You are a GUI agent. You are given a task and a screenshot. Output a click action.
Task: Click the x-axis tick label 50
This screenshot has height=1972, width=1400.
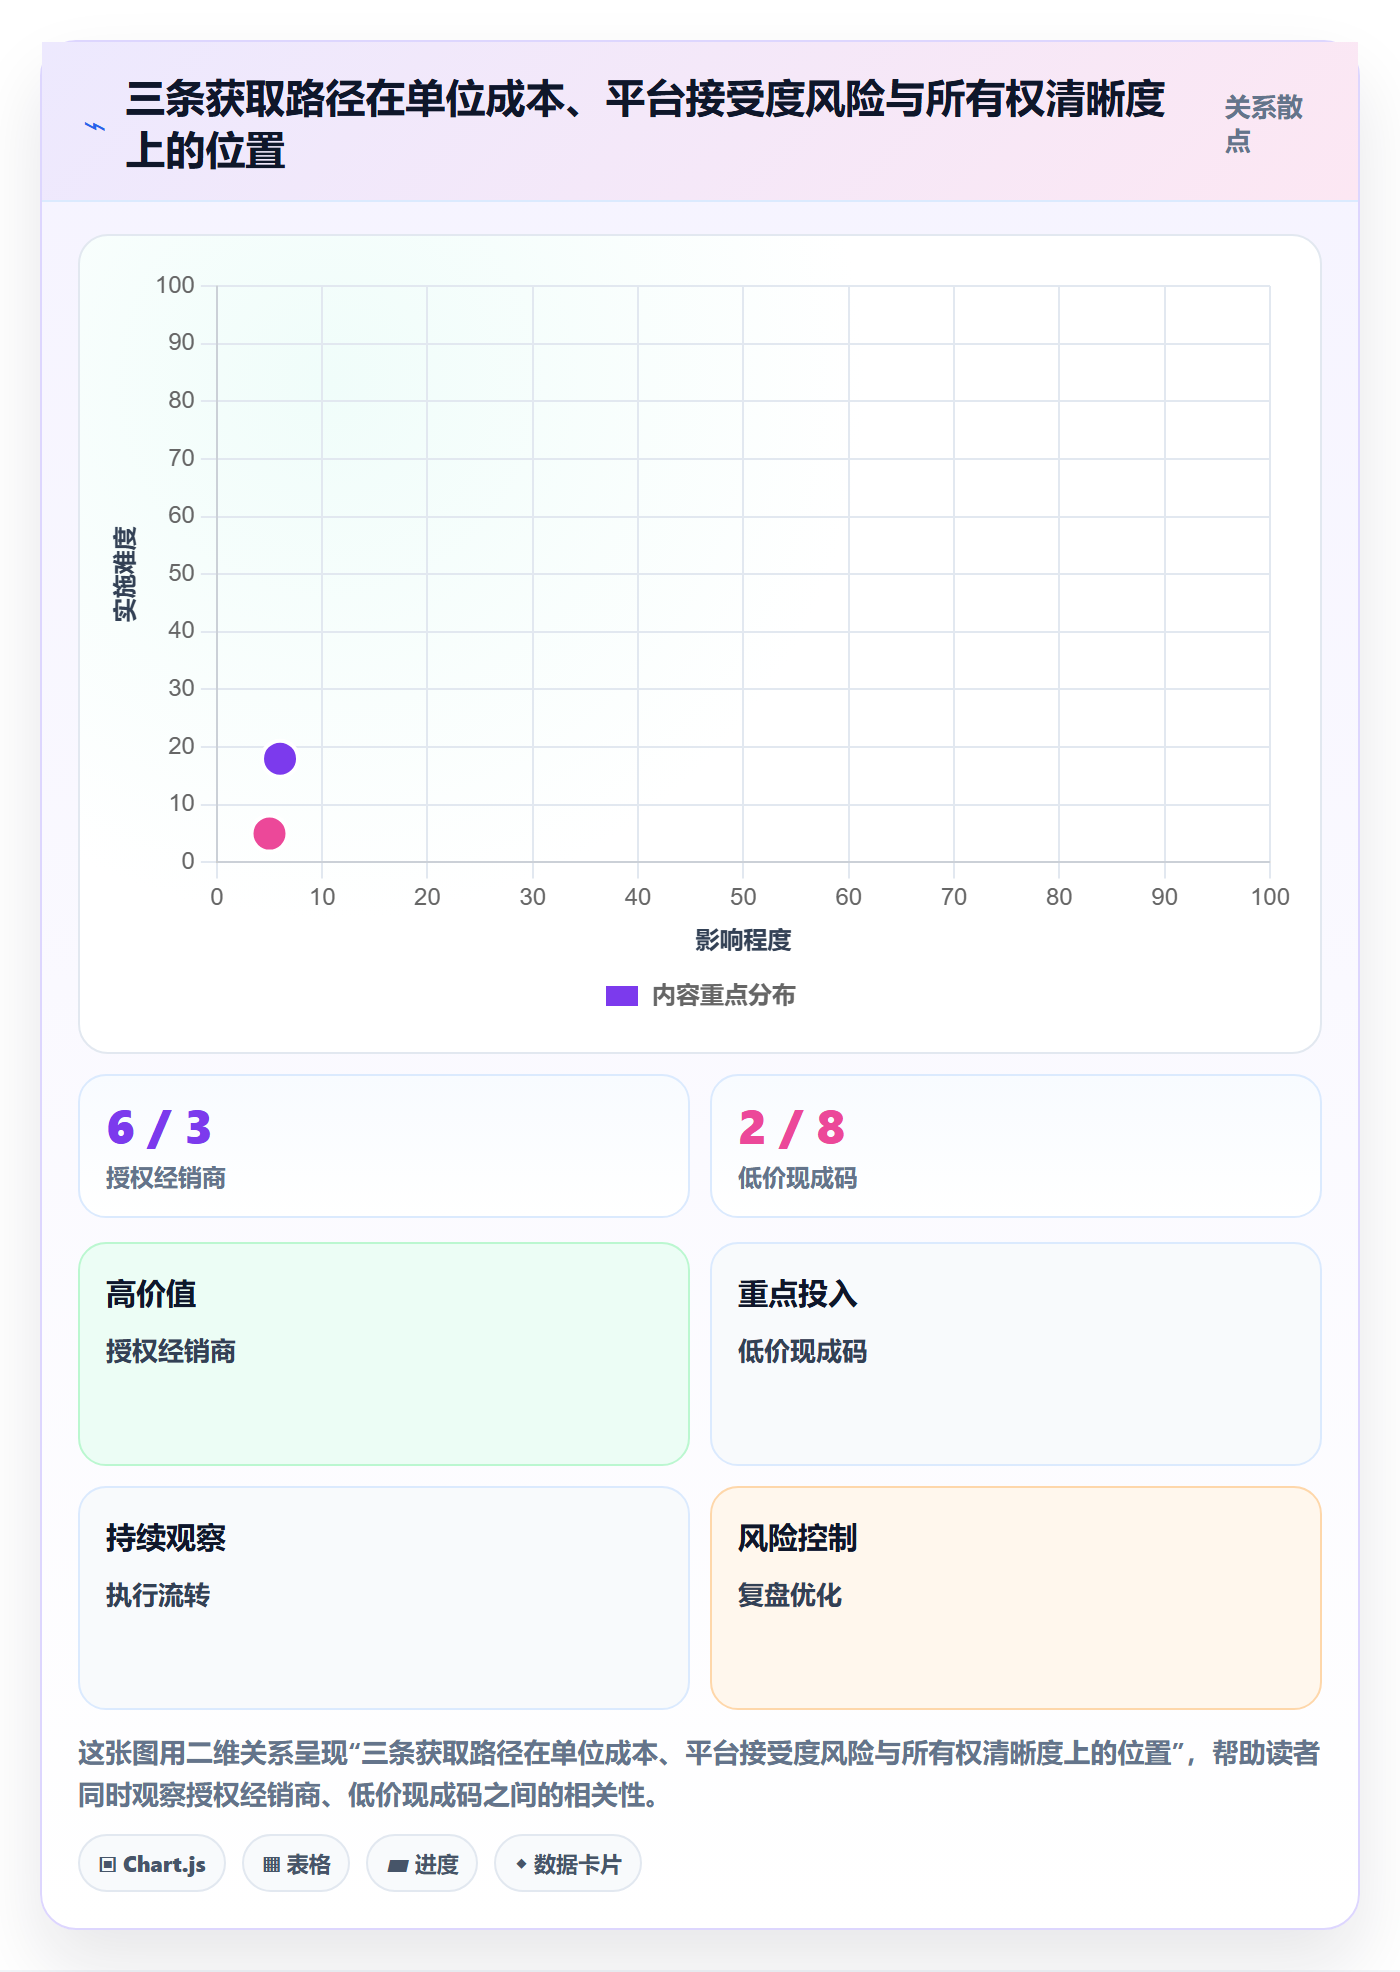(743, 897)
